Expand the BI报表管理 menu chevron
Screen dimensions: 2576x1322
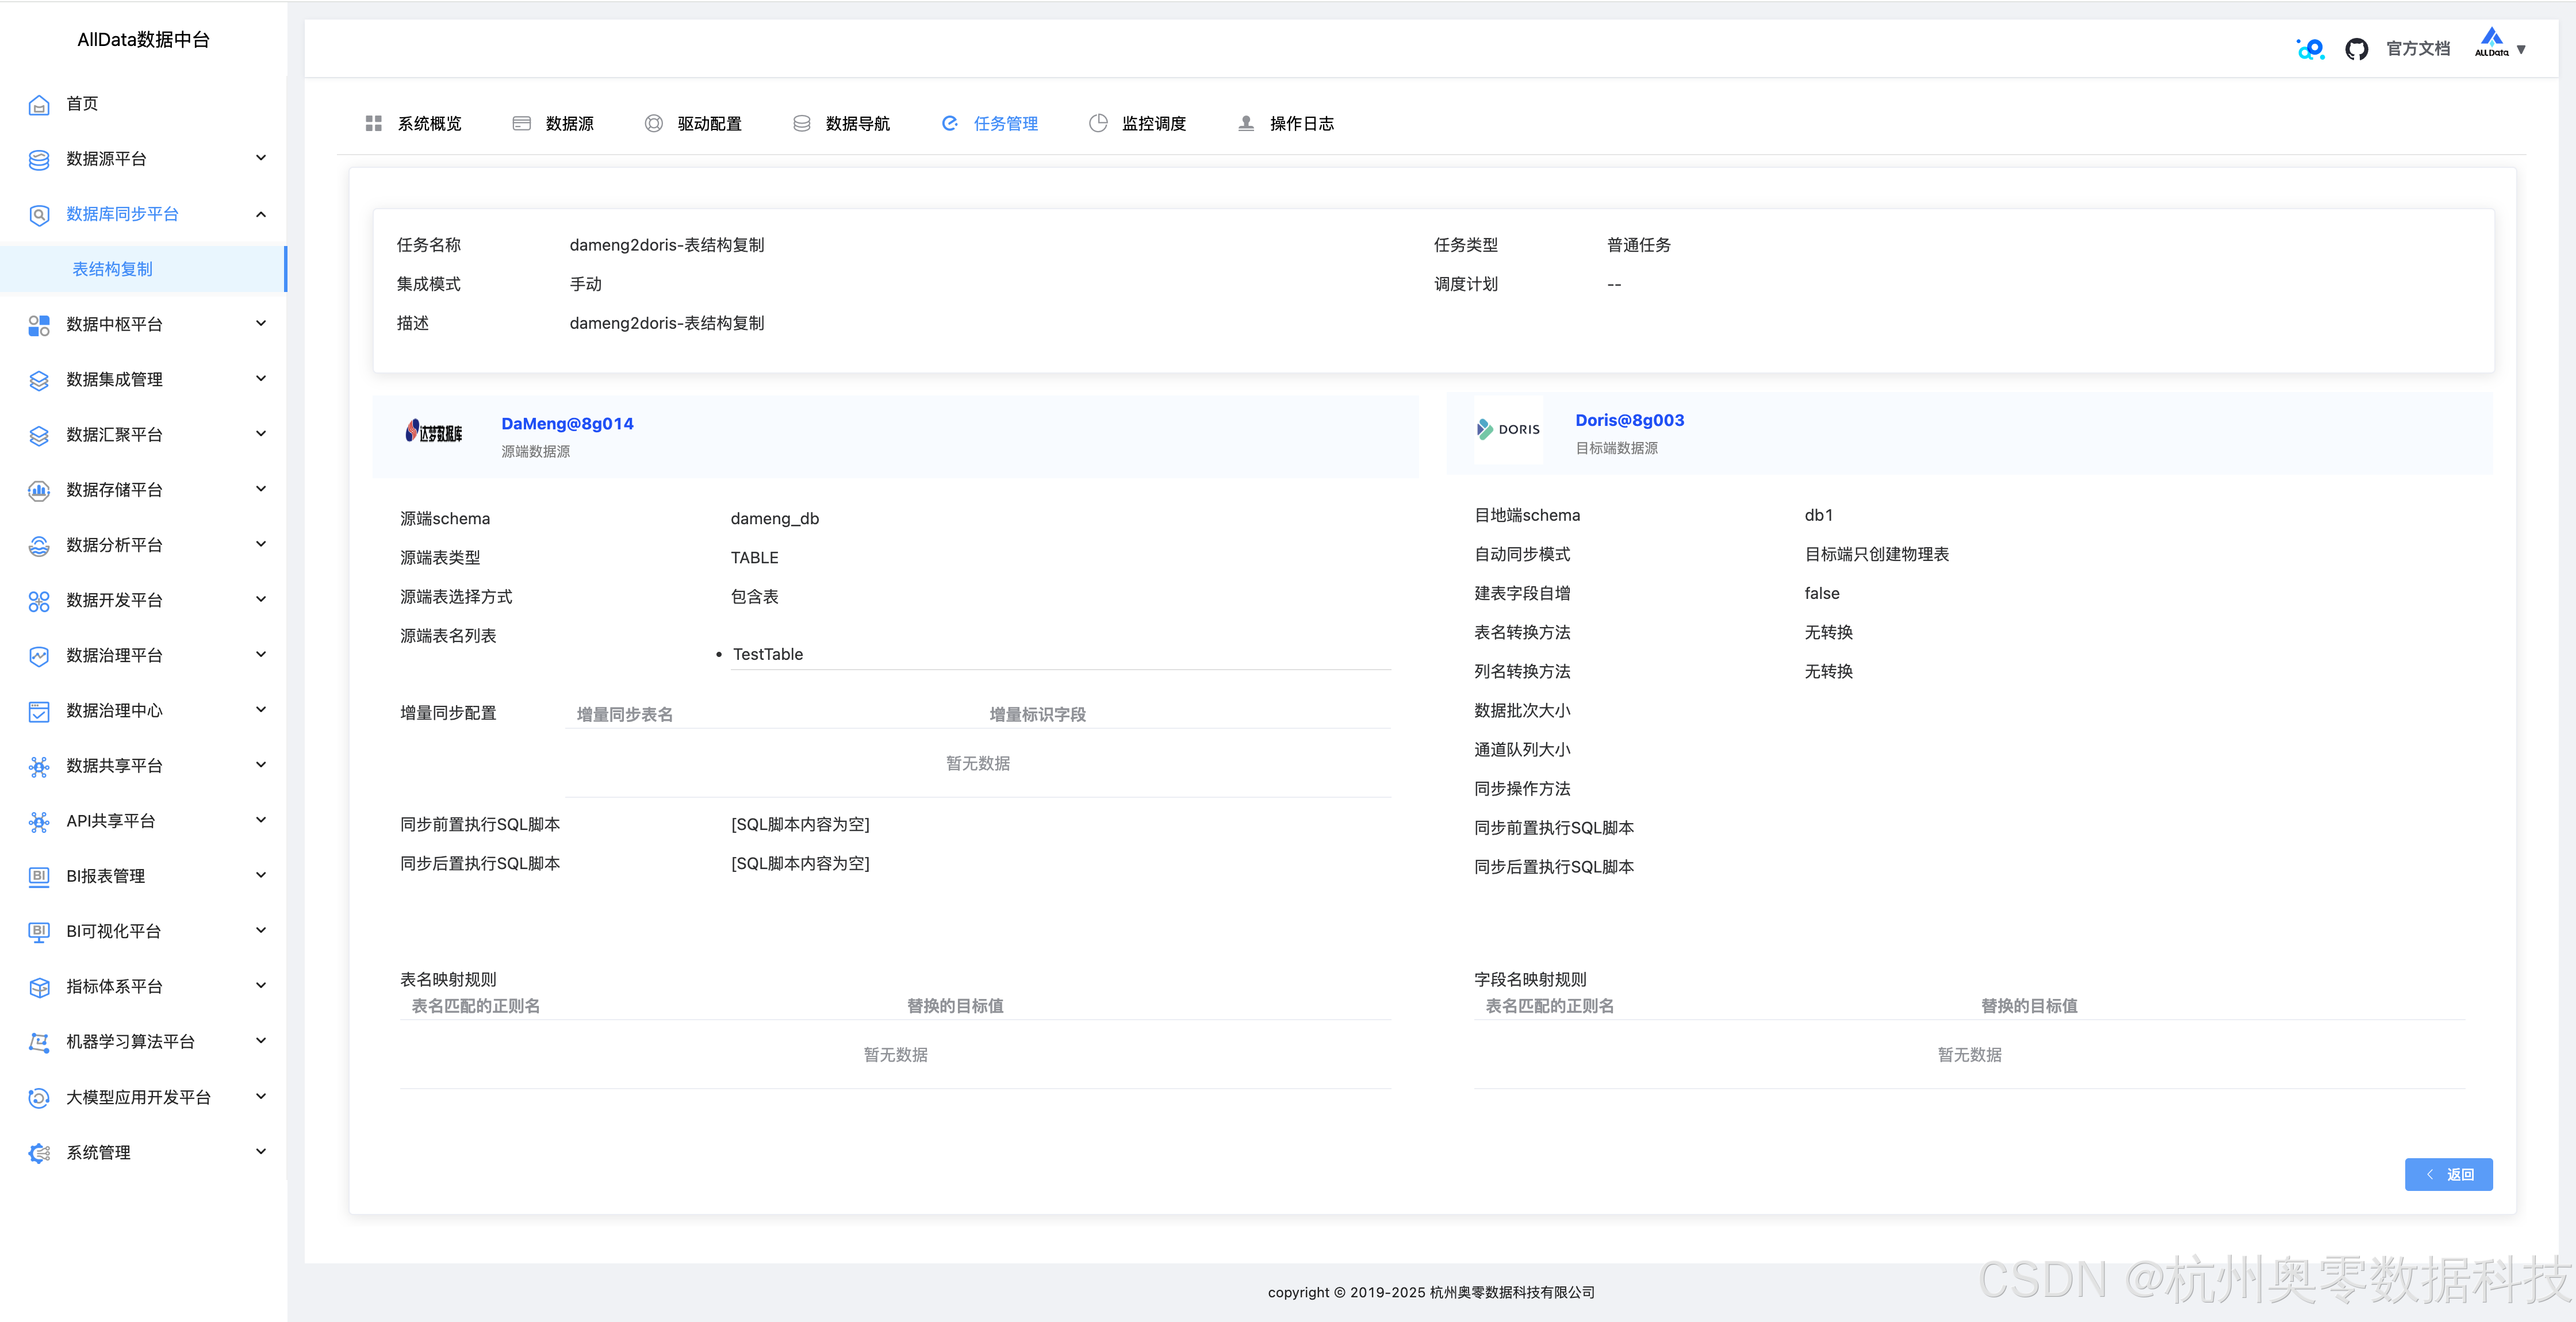(x=261, y=876)
